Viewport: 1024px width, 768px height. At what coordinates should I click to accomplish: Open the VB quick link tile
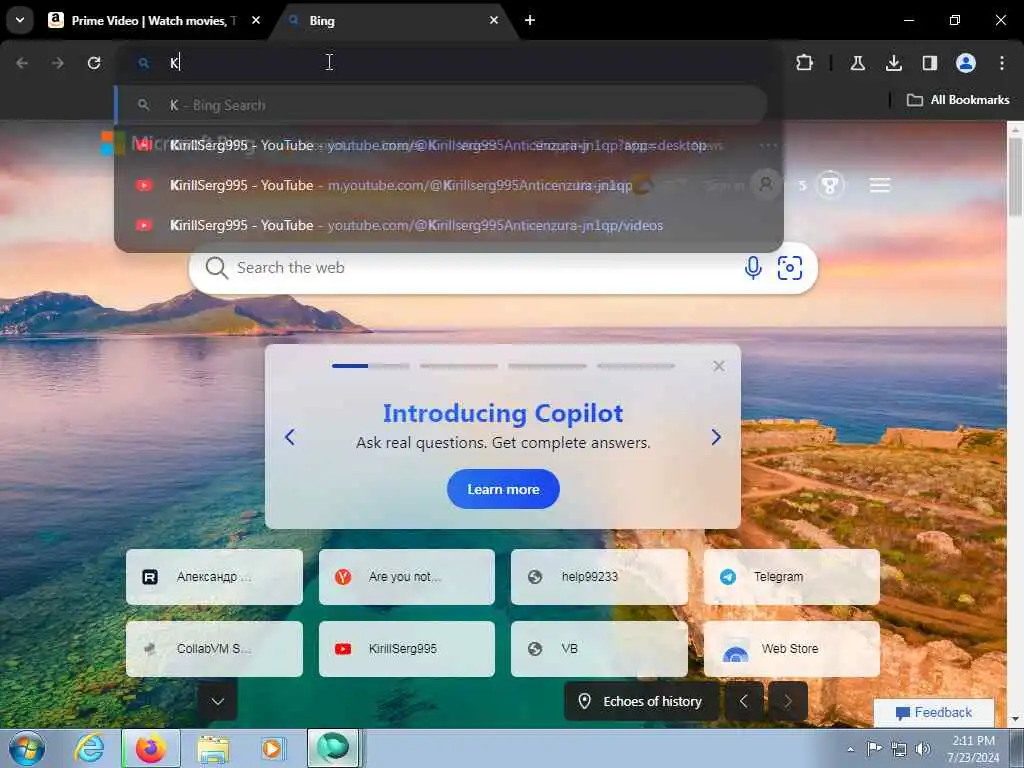click(x=599, y=648)
